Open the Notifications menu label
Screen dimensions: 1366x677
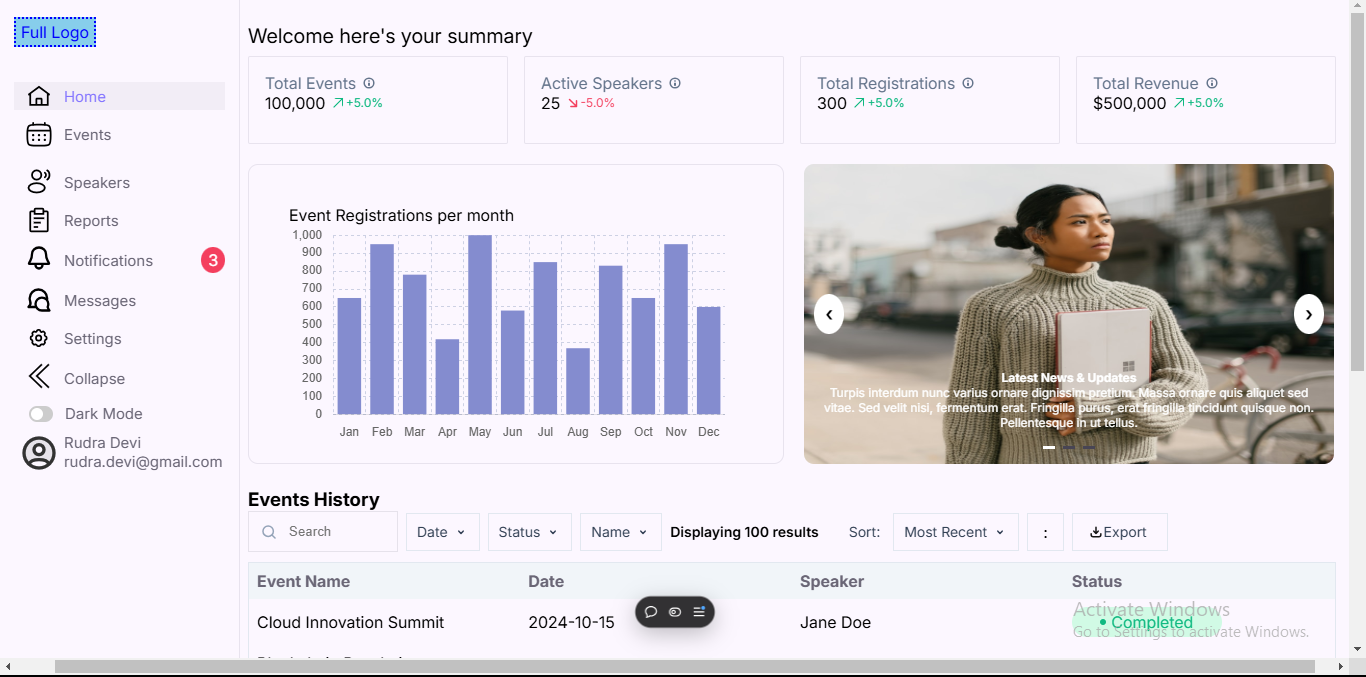tap(108, 260)
